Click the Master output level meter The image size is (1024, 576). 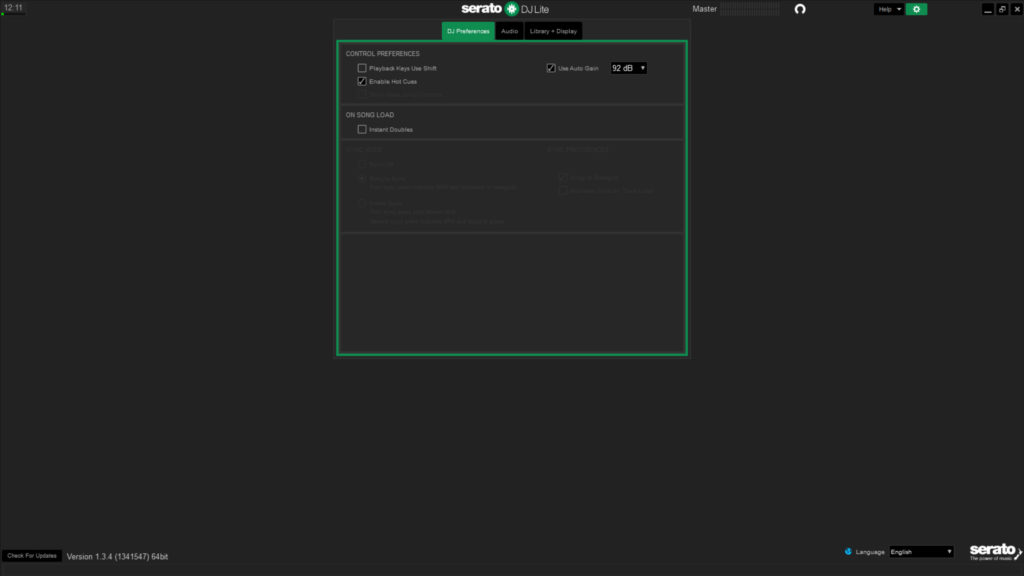coord(752,9)
